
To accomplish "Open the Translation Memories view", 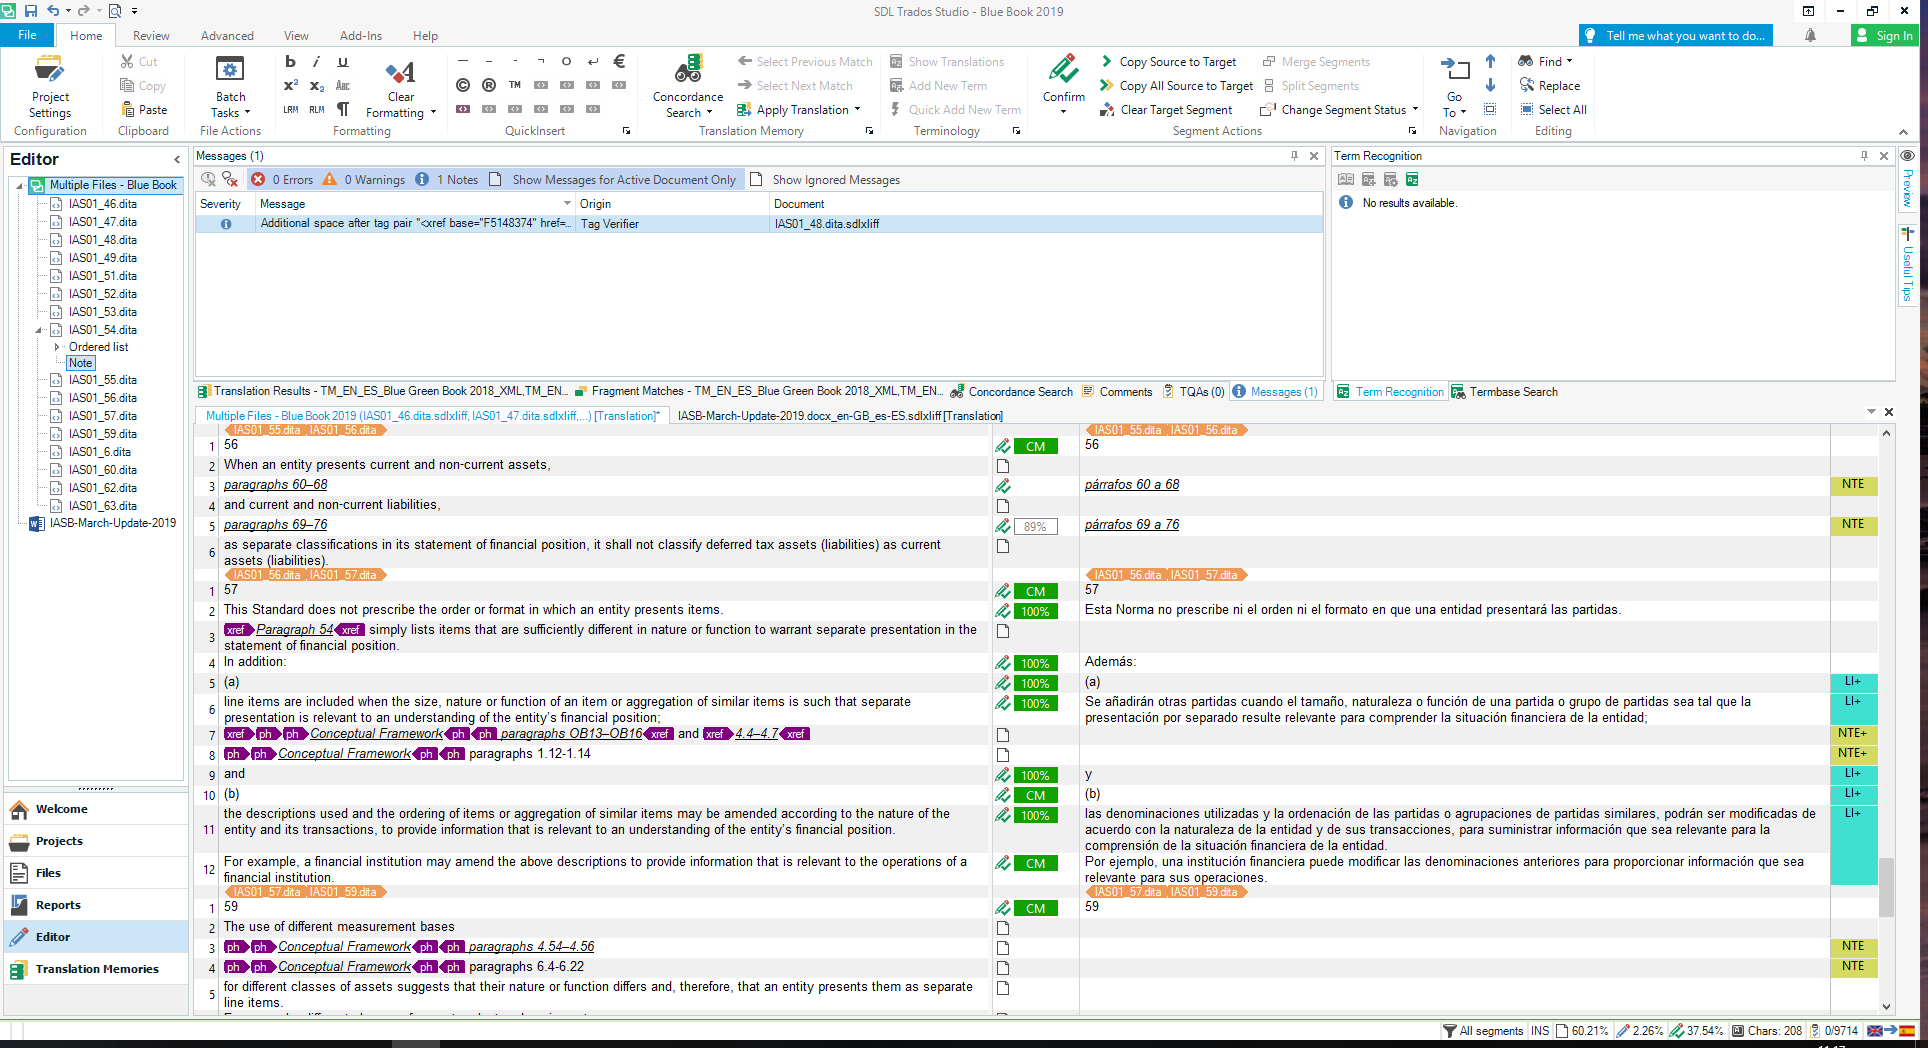I will (x=96, y=969).
